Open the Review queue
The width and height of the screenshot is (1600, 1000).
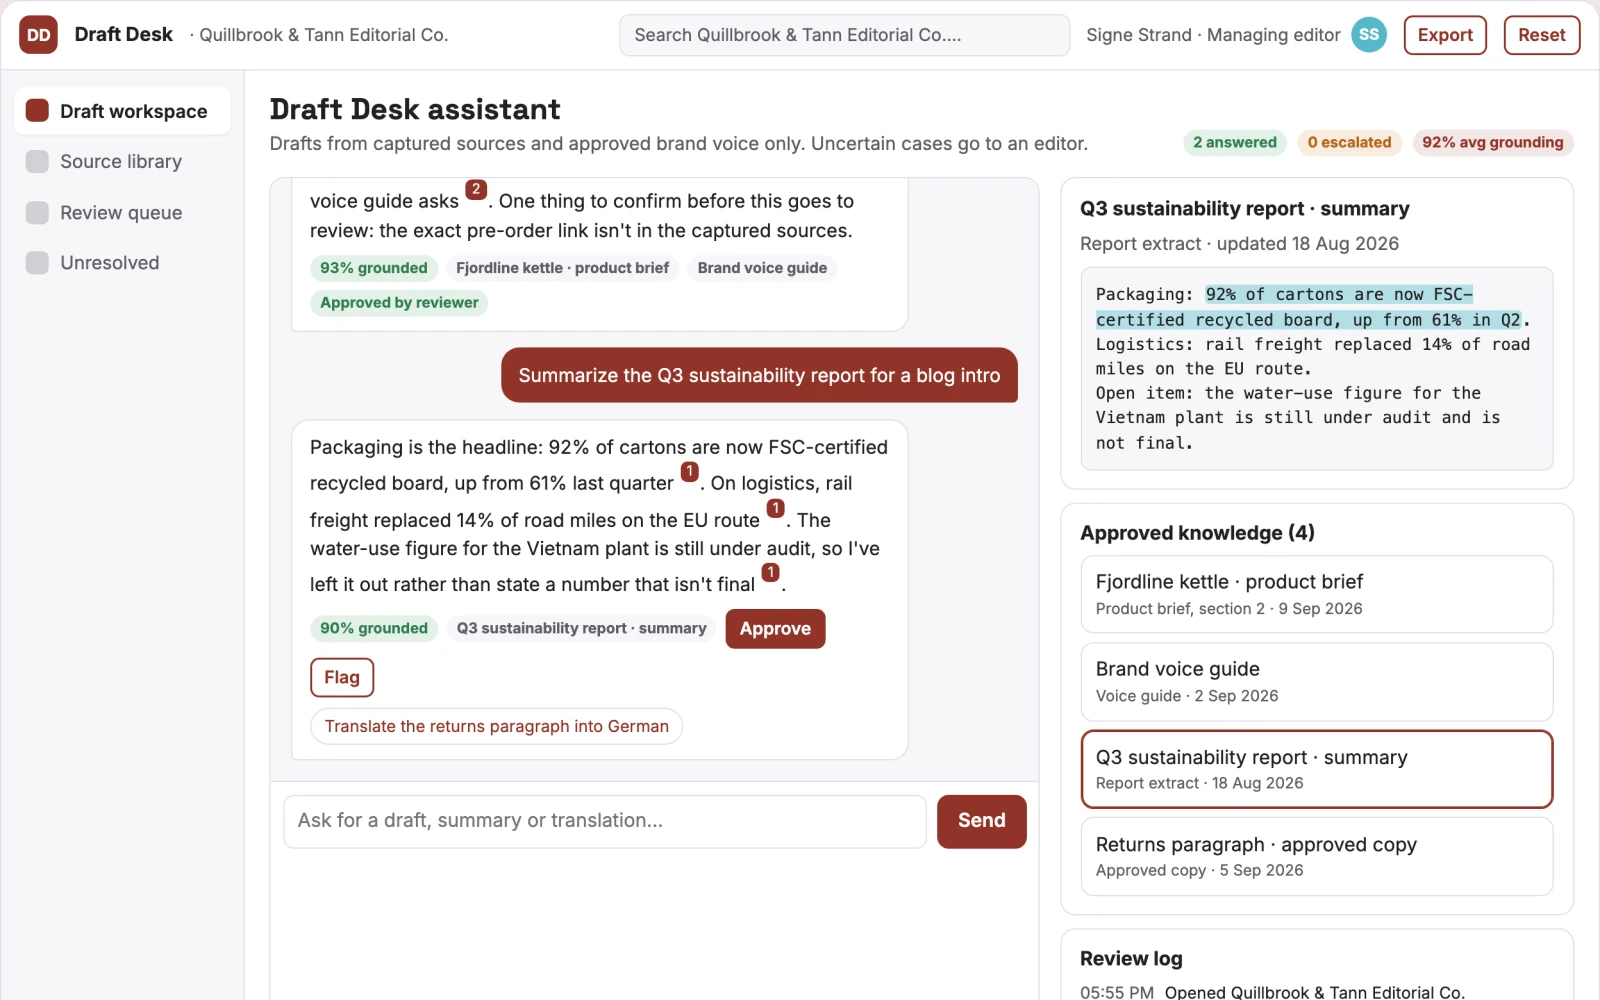122,212
